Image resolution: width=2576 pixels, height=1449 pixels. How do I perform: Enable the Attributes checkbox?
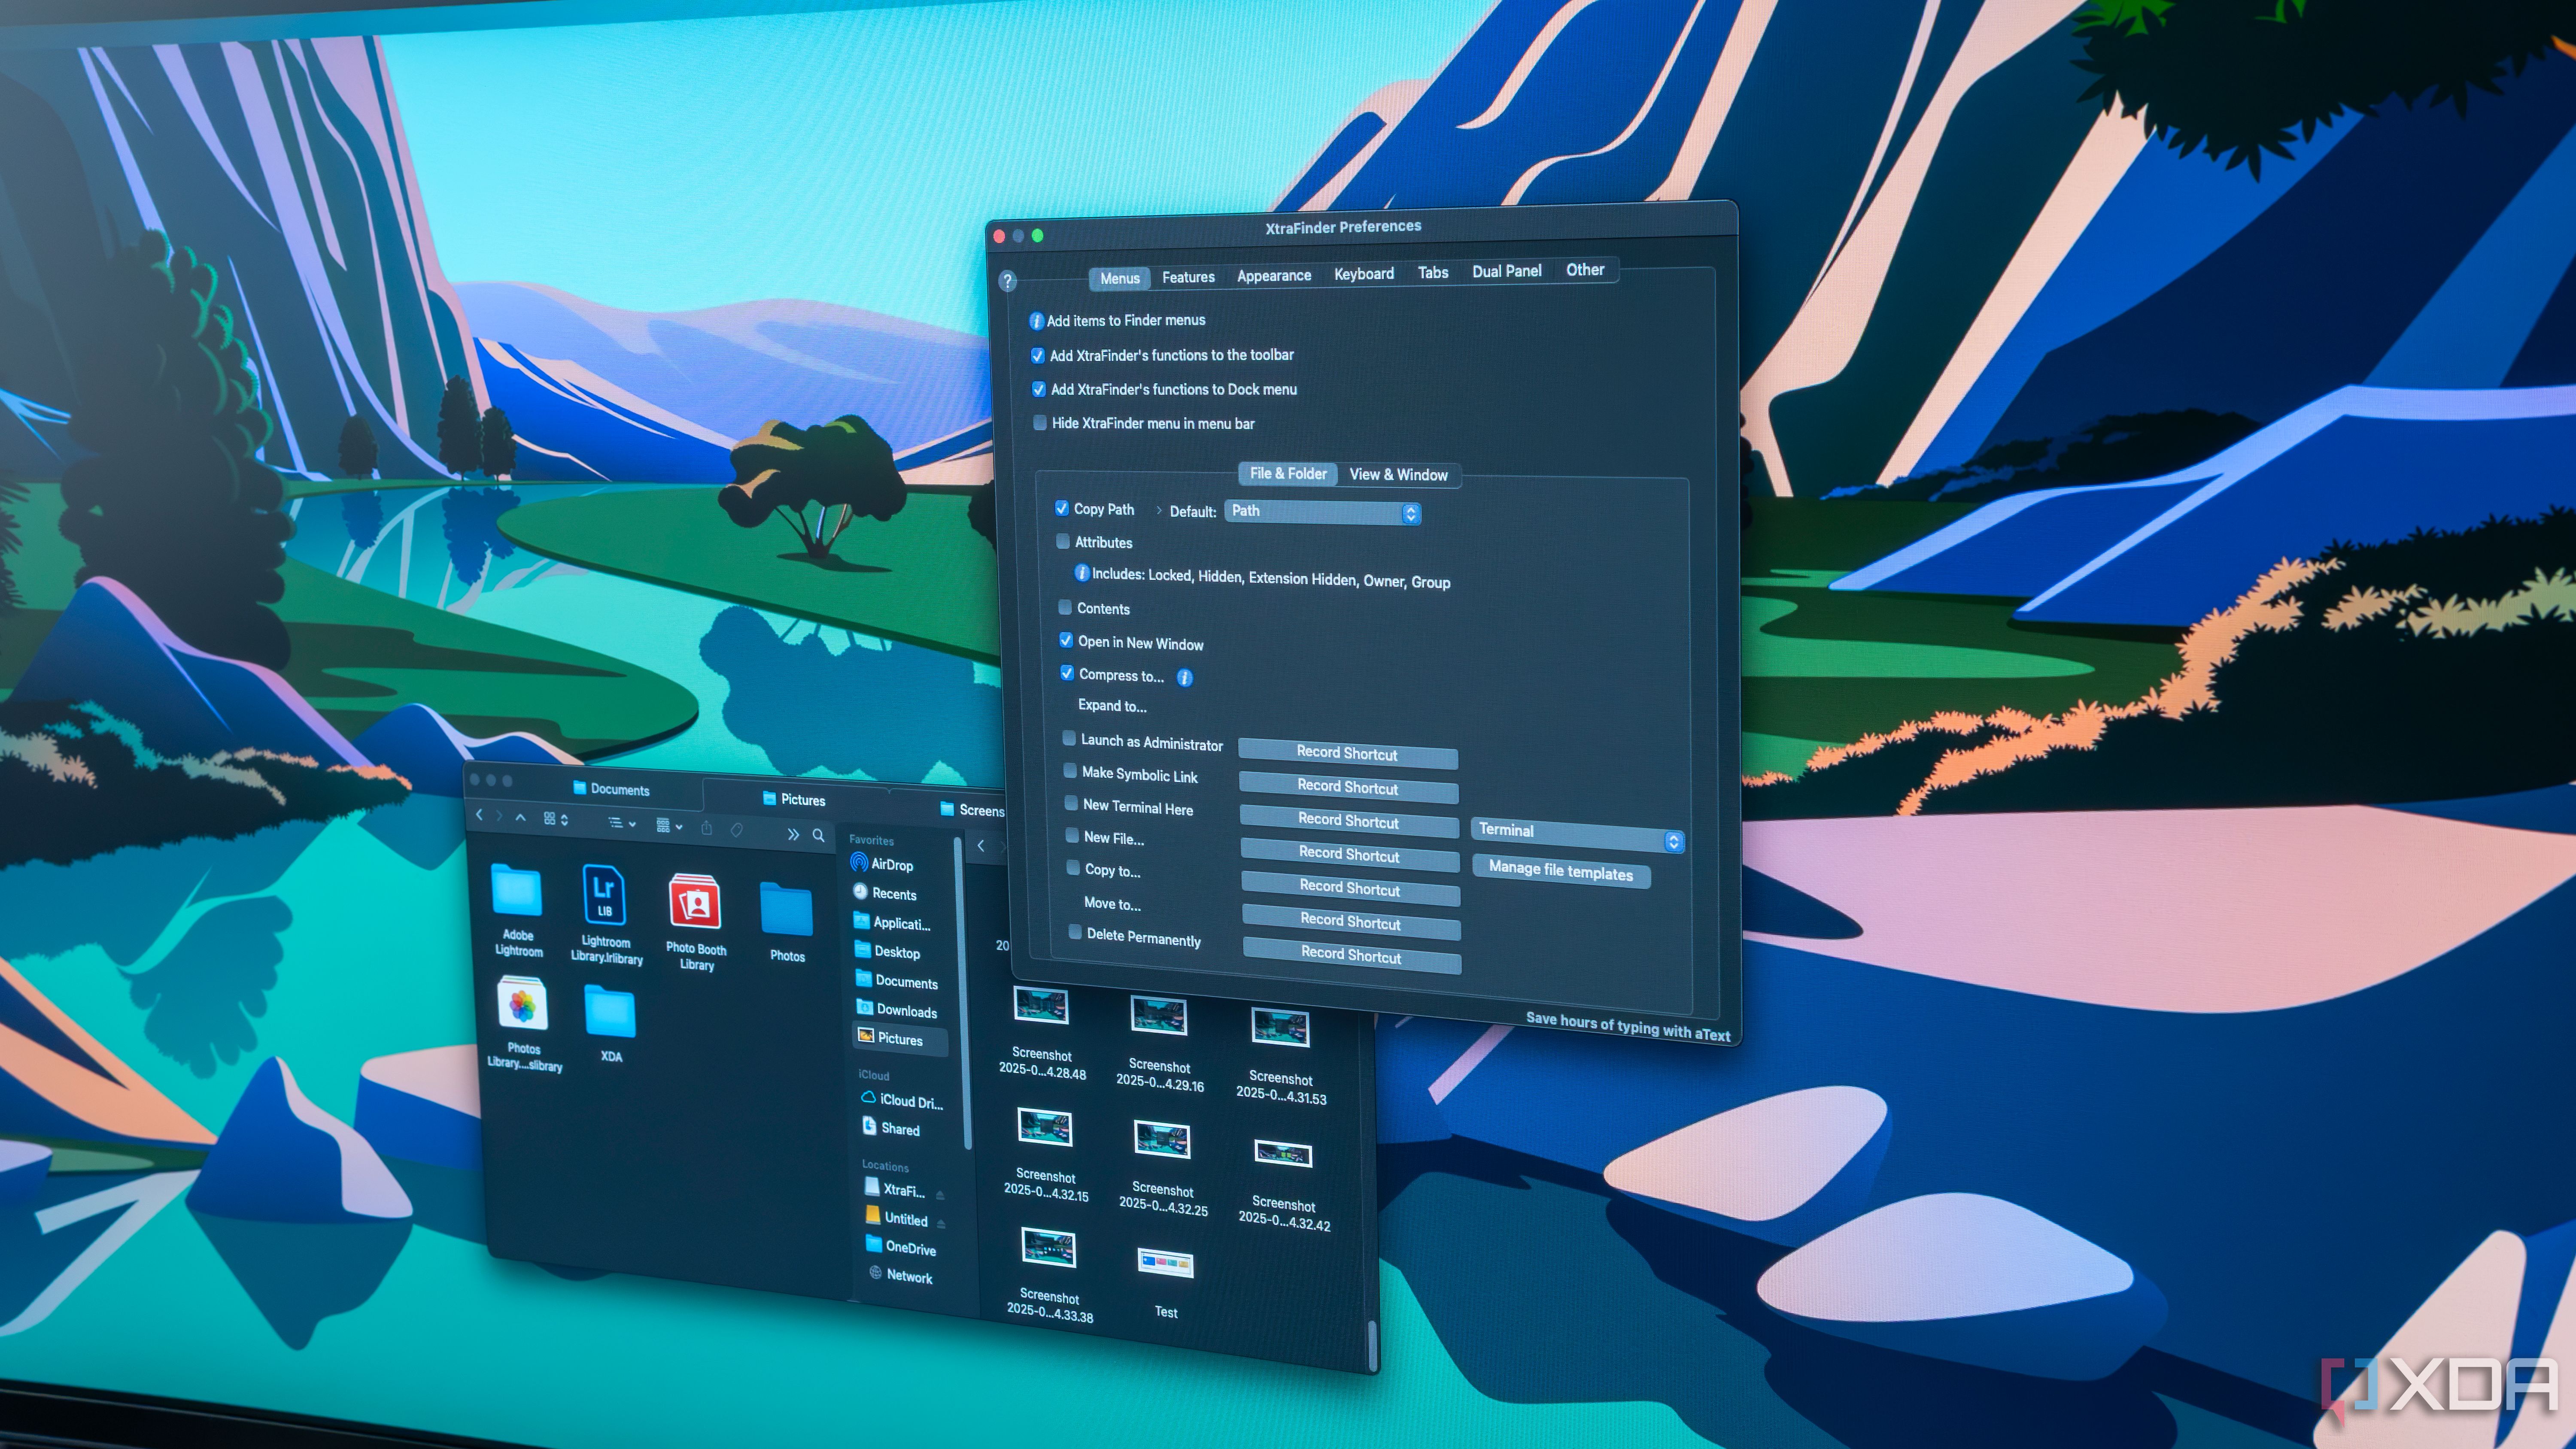pos(1063,541)
